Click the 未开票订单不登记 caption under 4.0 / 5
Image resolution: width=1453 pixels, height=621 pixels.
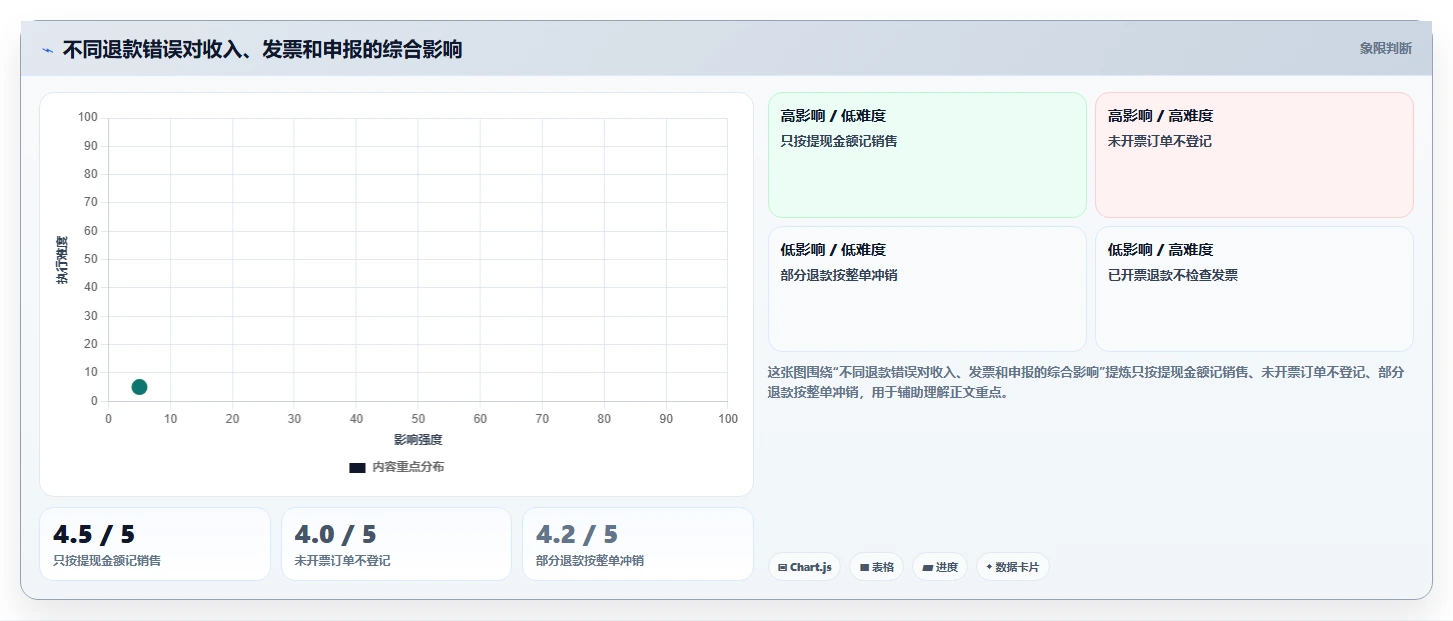click(343, 561)
